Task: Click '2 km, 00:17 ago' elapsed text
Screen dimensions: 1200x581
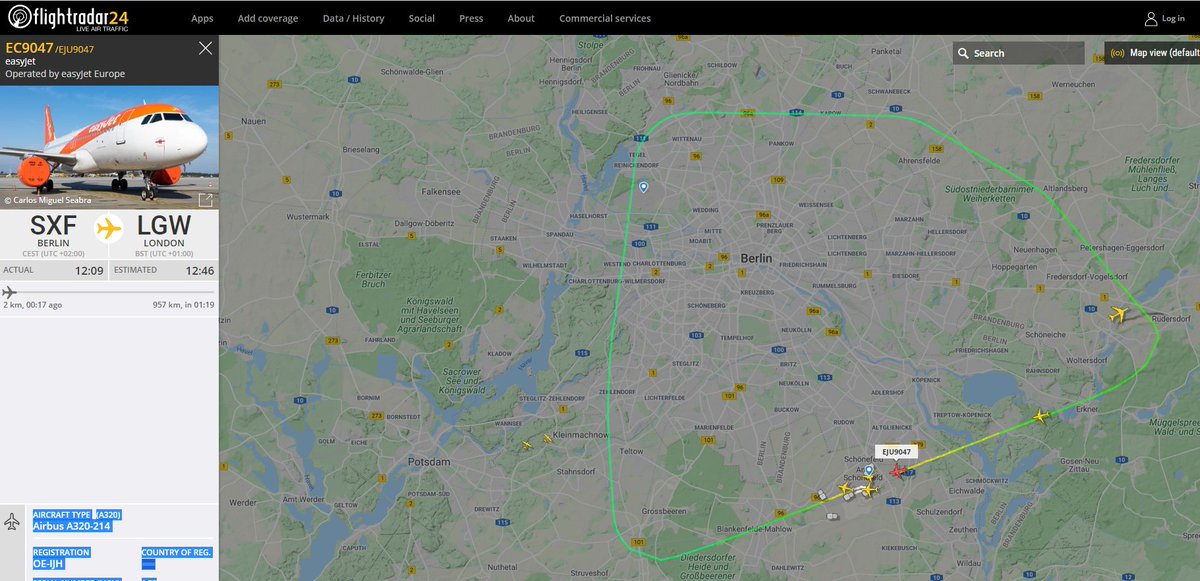Action: pos(33,305)
